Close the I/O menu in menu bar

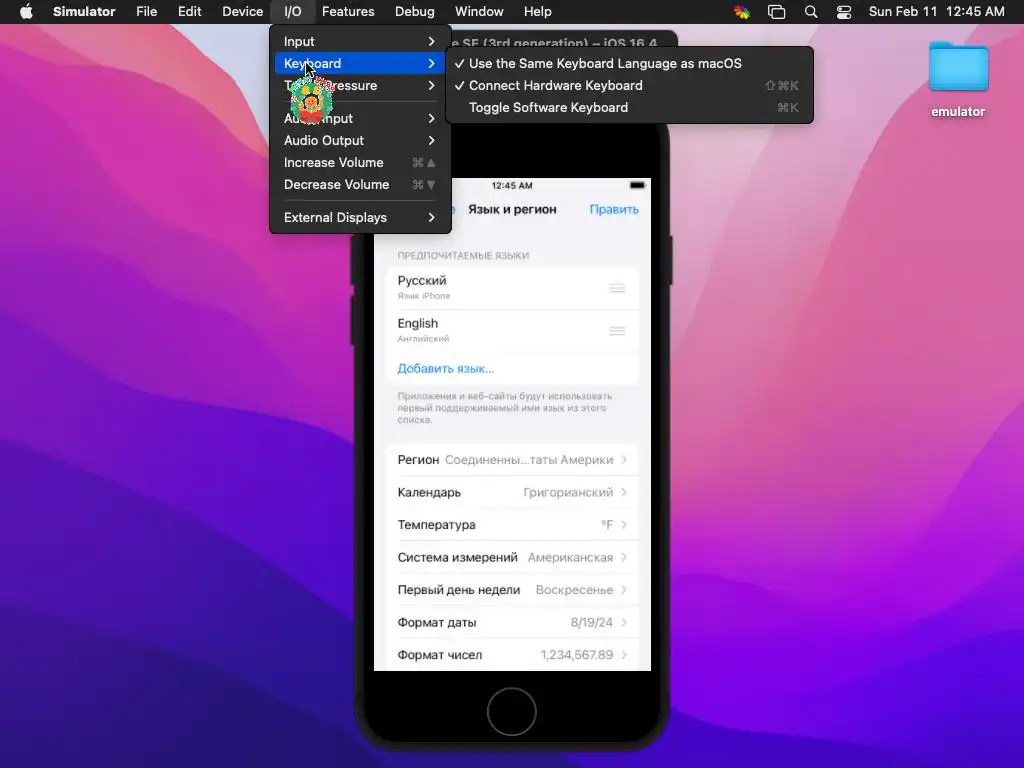(293, 11)
